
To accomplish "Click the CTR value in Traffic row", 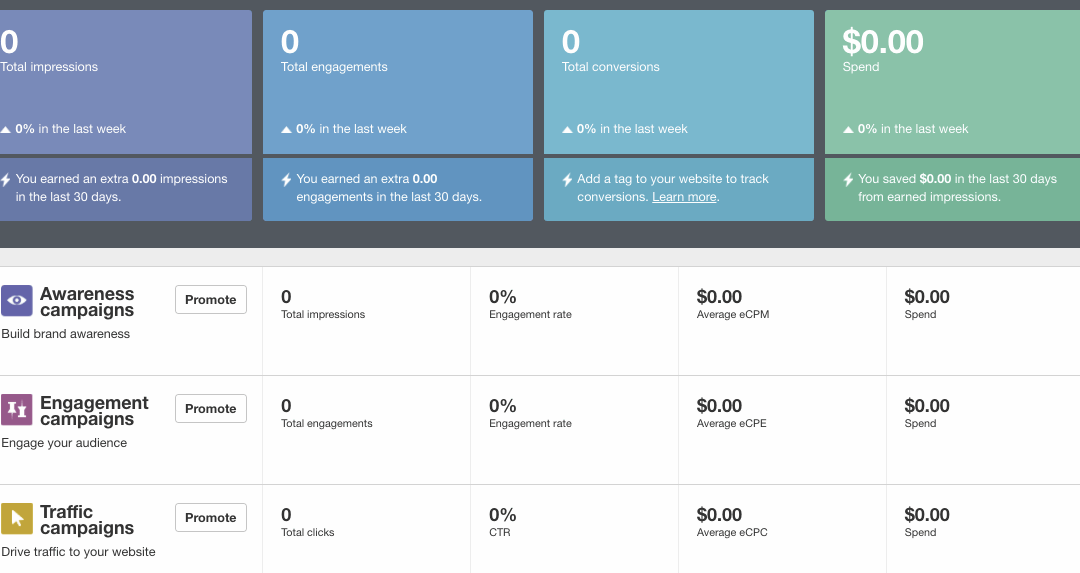I will [x=503, y=515].
